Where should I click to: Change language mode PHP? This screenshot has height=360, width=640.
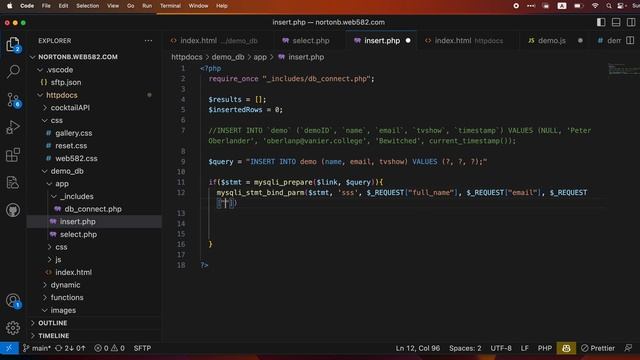pyautogui.click(x=544, y=348)
